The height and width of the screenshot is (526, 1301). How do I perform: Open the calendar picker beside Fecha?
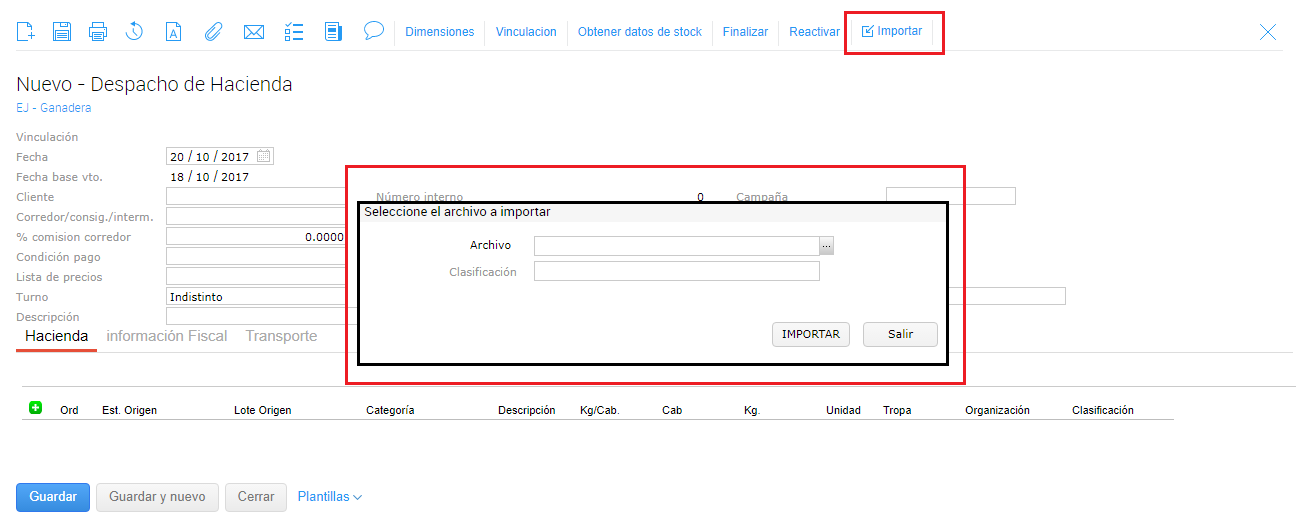pyautogui.click(x=264, y=156)
